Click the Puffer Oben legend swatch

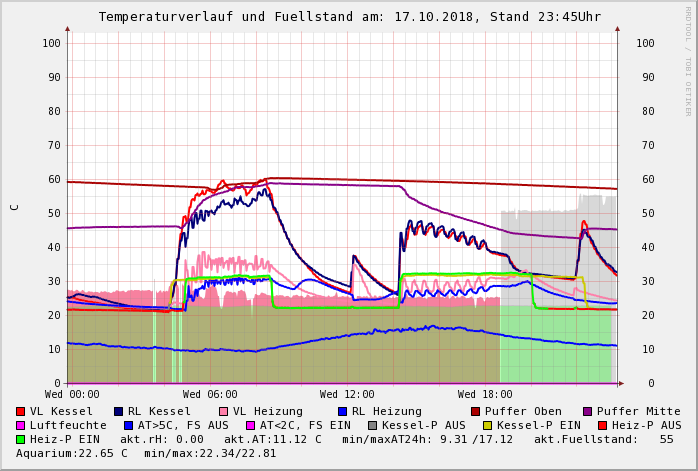click(475, 411)
